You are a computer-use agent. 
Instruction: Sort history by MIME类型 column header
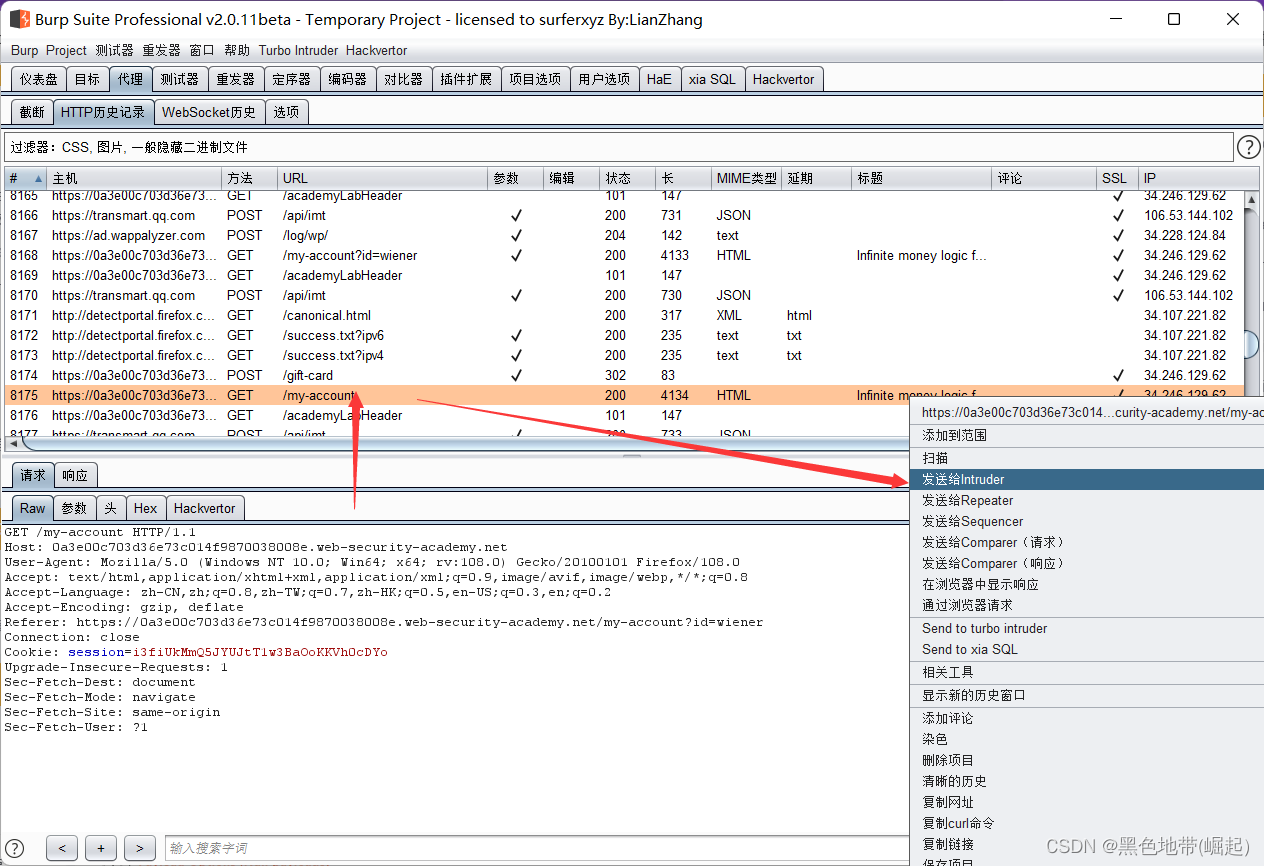point(746,178)
